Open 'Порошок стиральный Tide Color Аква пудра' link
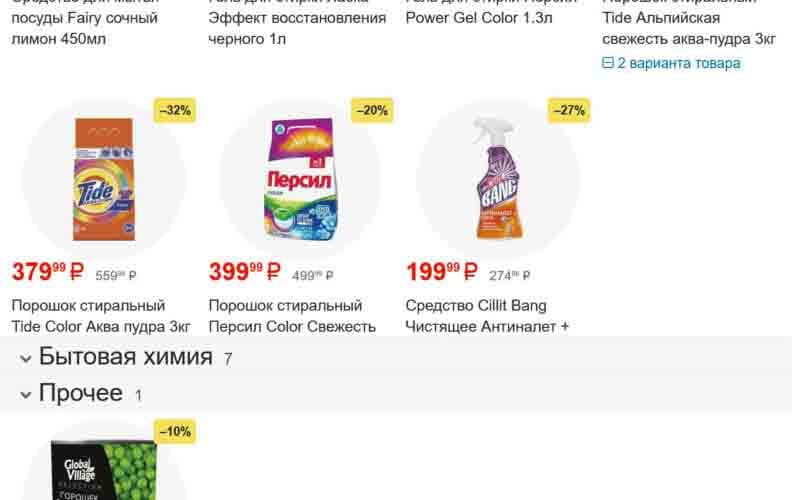Image resolution: width=800 pixels, height=500 pixels. (101, 316)
